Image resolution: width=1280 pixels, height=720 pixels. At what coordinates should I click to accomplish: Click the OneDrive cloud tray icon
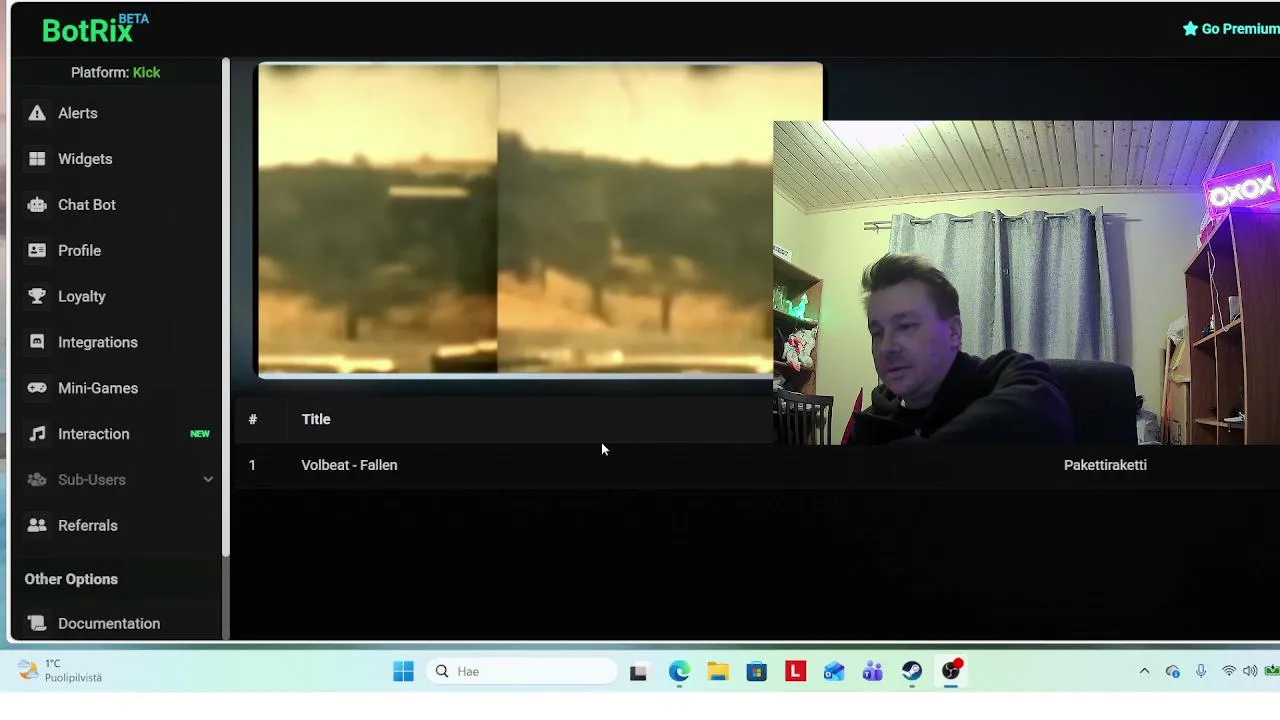coord(1173,671)
